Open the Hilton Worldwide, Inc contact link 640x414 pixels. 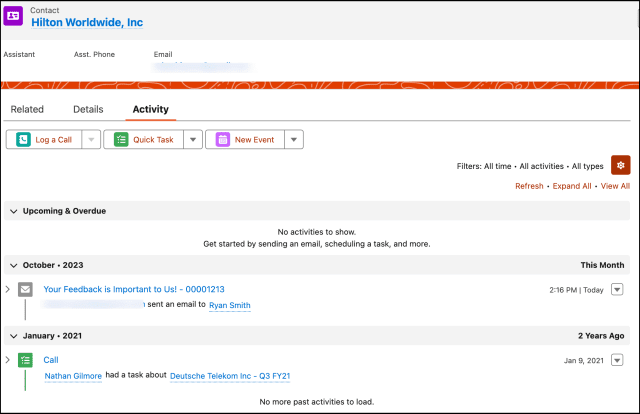[87, 22]
